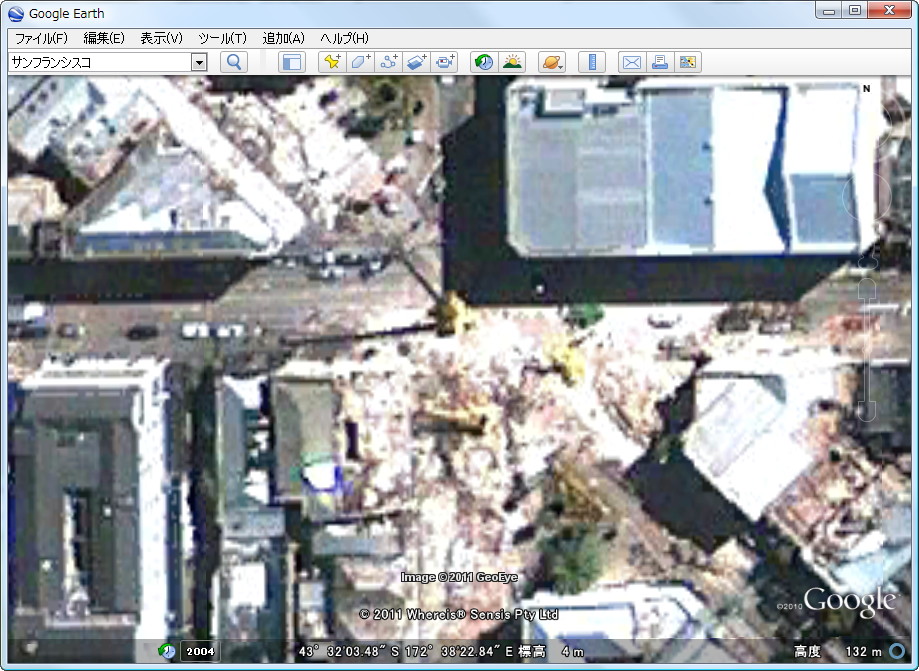Maximize the Google Earth window
The height and width of the screenshot is (671, 919).
855,11
